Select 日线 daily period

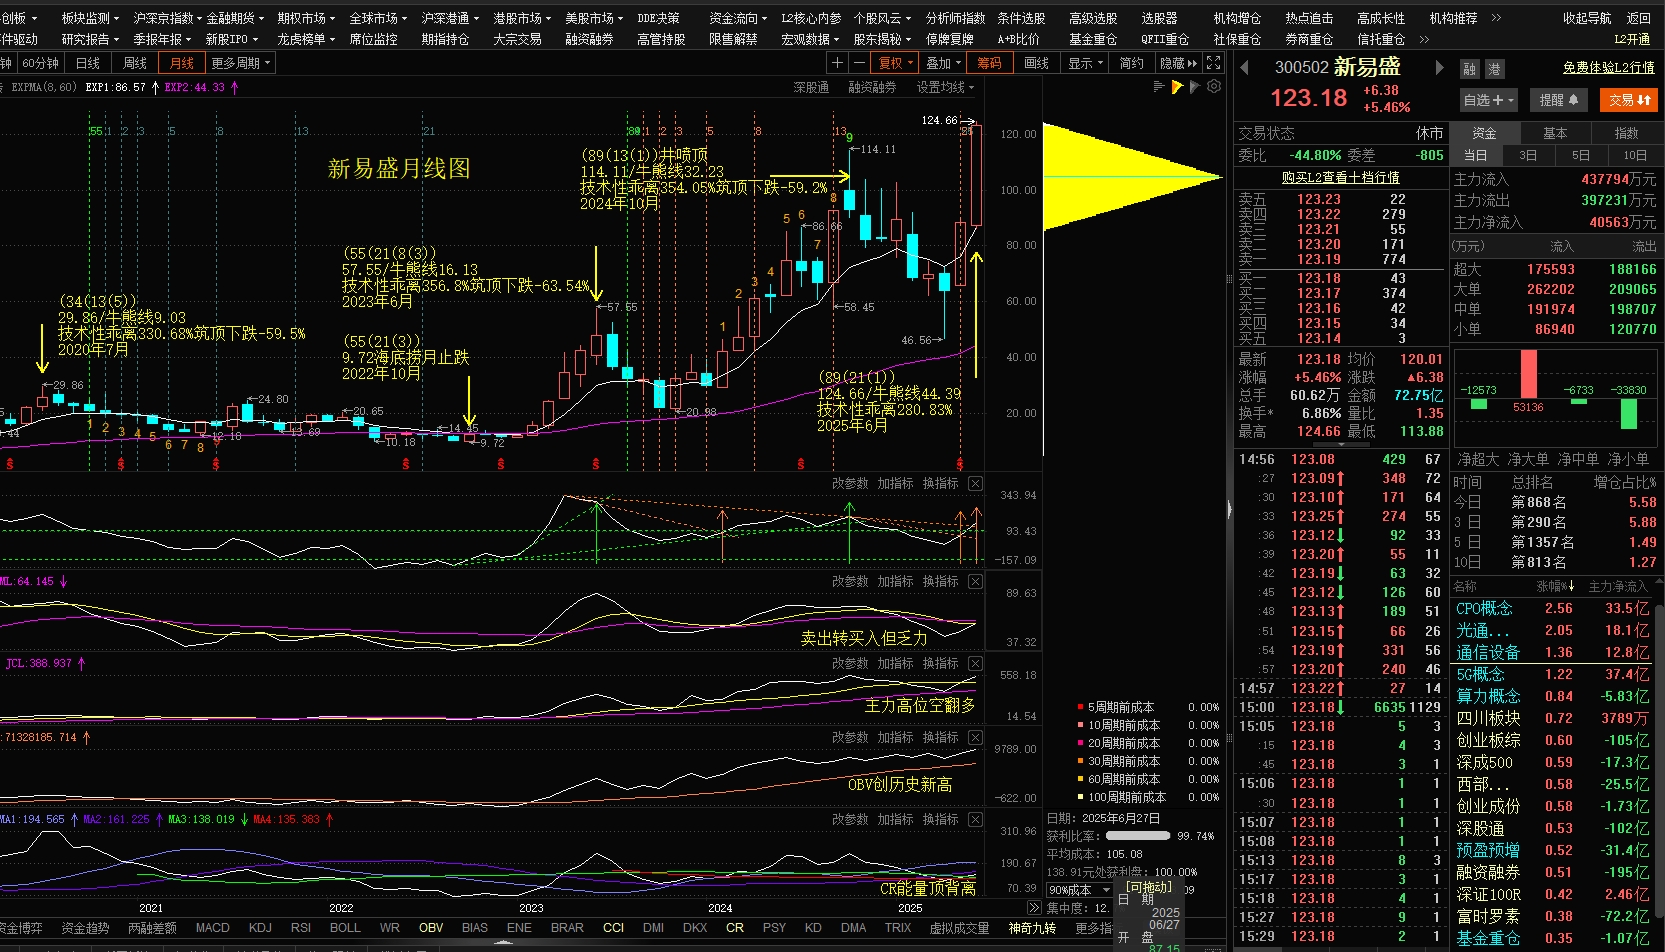coord(88,63)
